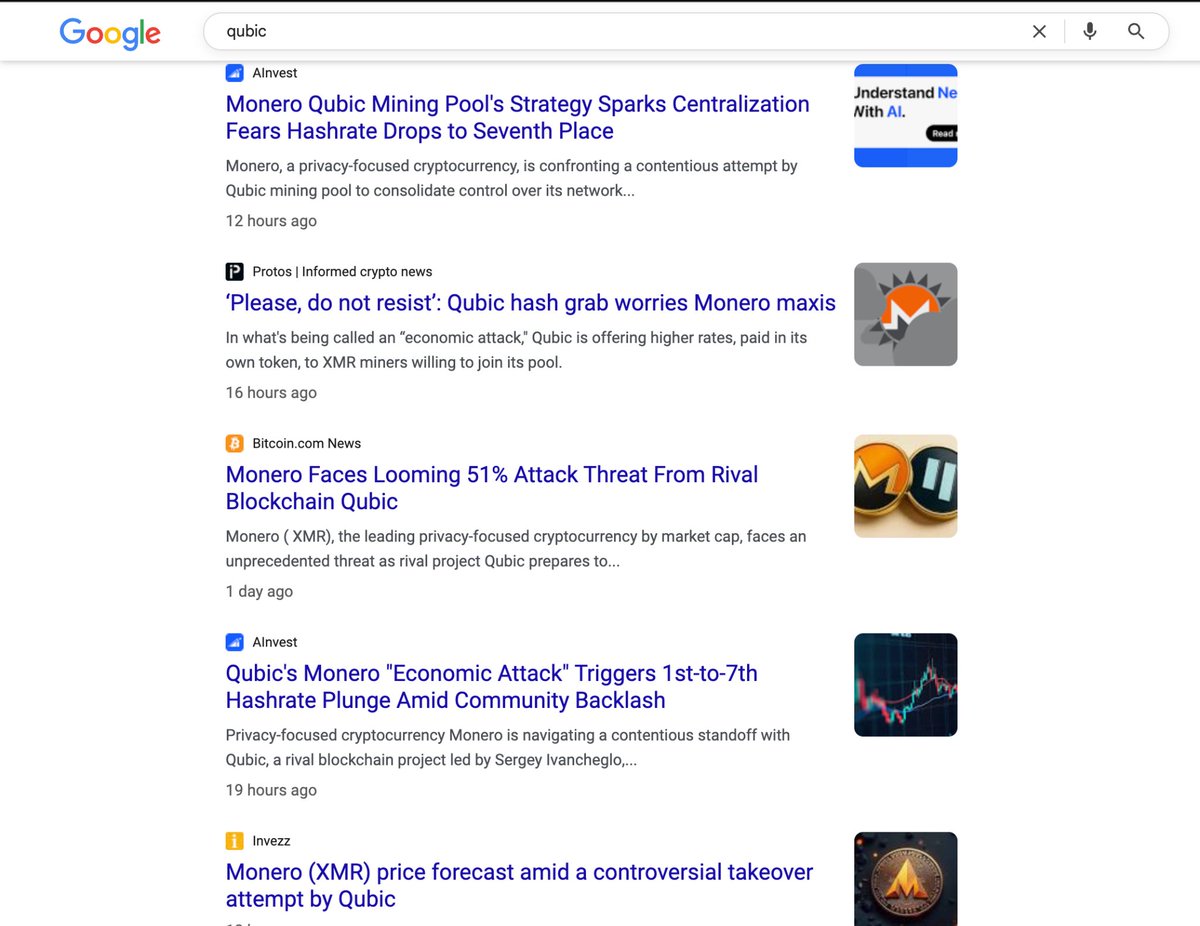Click the 'Protos | Informed crypto news' source label
The width and height of the screenshot is (1200, 926).
343,272
